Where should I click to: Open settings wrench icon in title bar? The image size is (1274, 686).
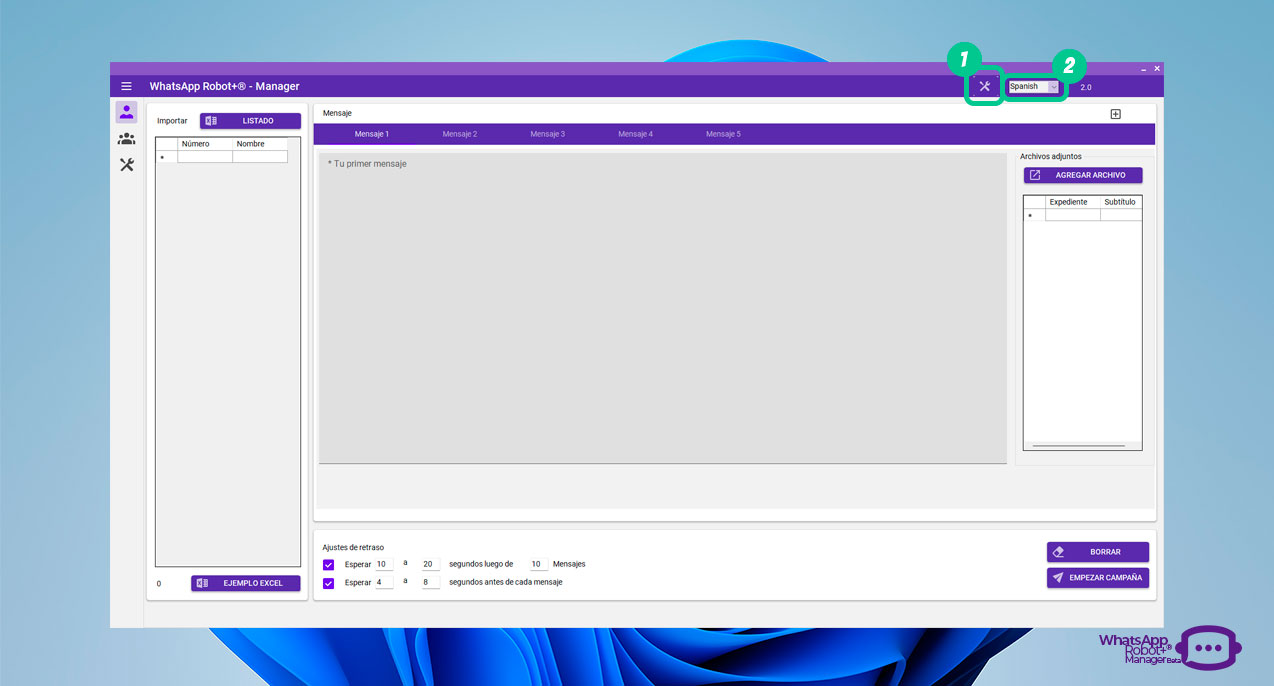[984, 86]
